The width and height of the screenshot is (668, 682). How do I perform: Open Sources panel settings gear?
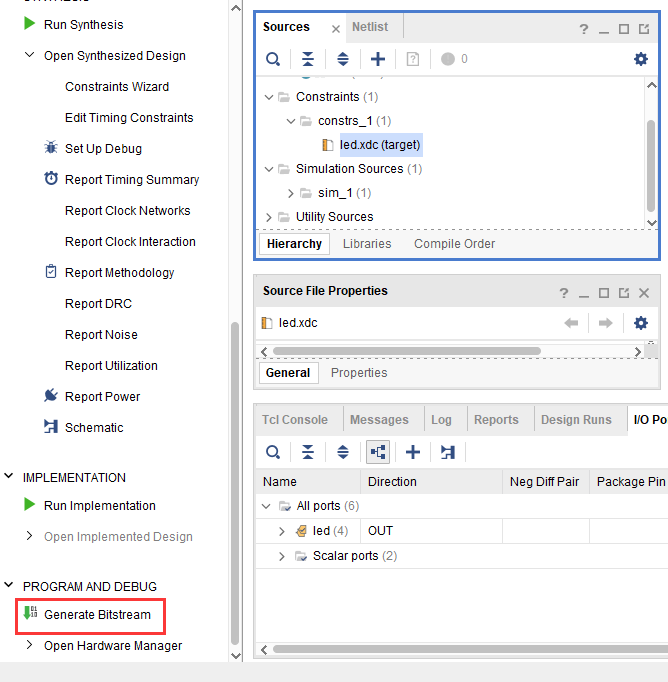coord(641,59)
